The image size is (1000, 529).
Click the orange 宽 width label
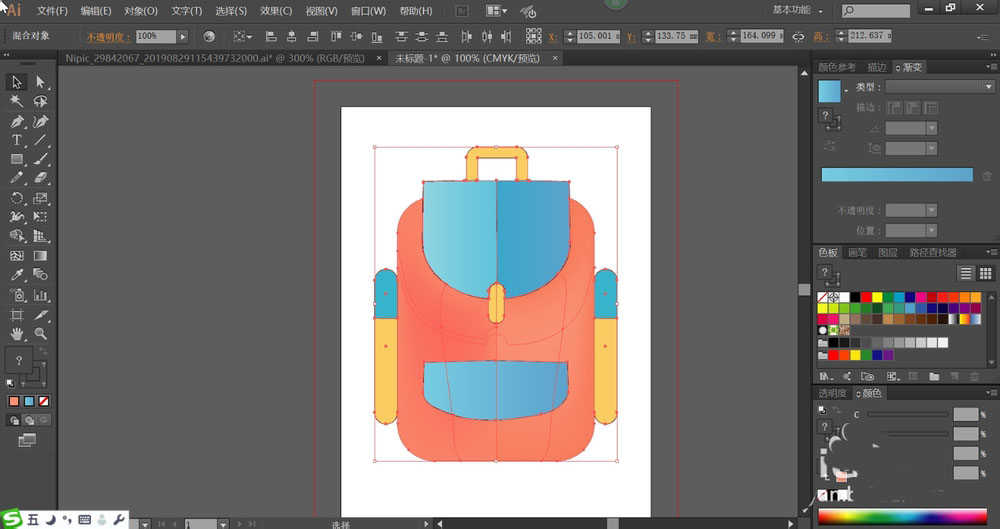coord(712,37)
